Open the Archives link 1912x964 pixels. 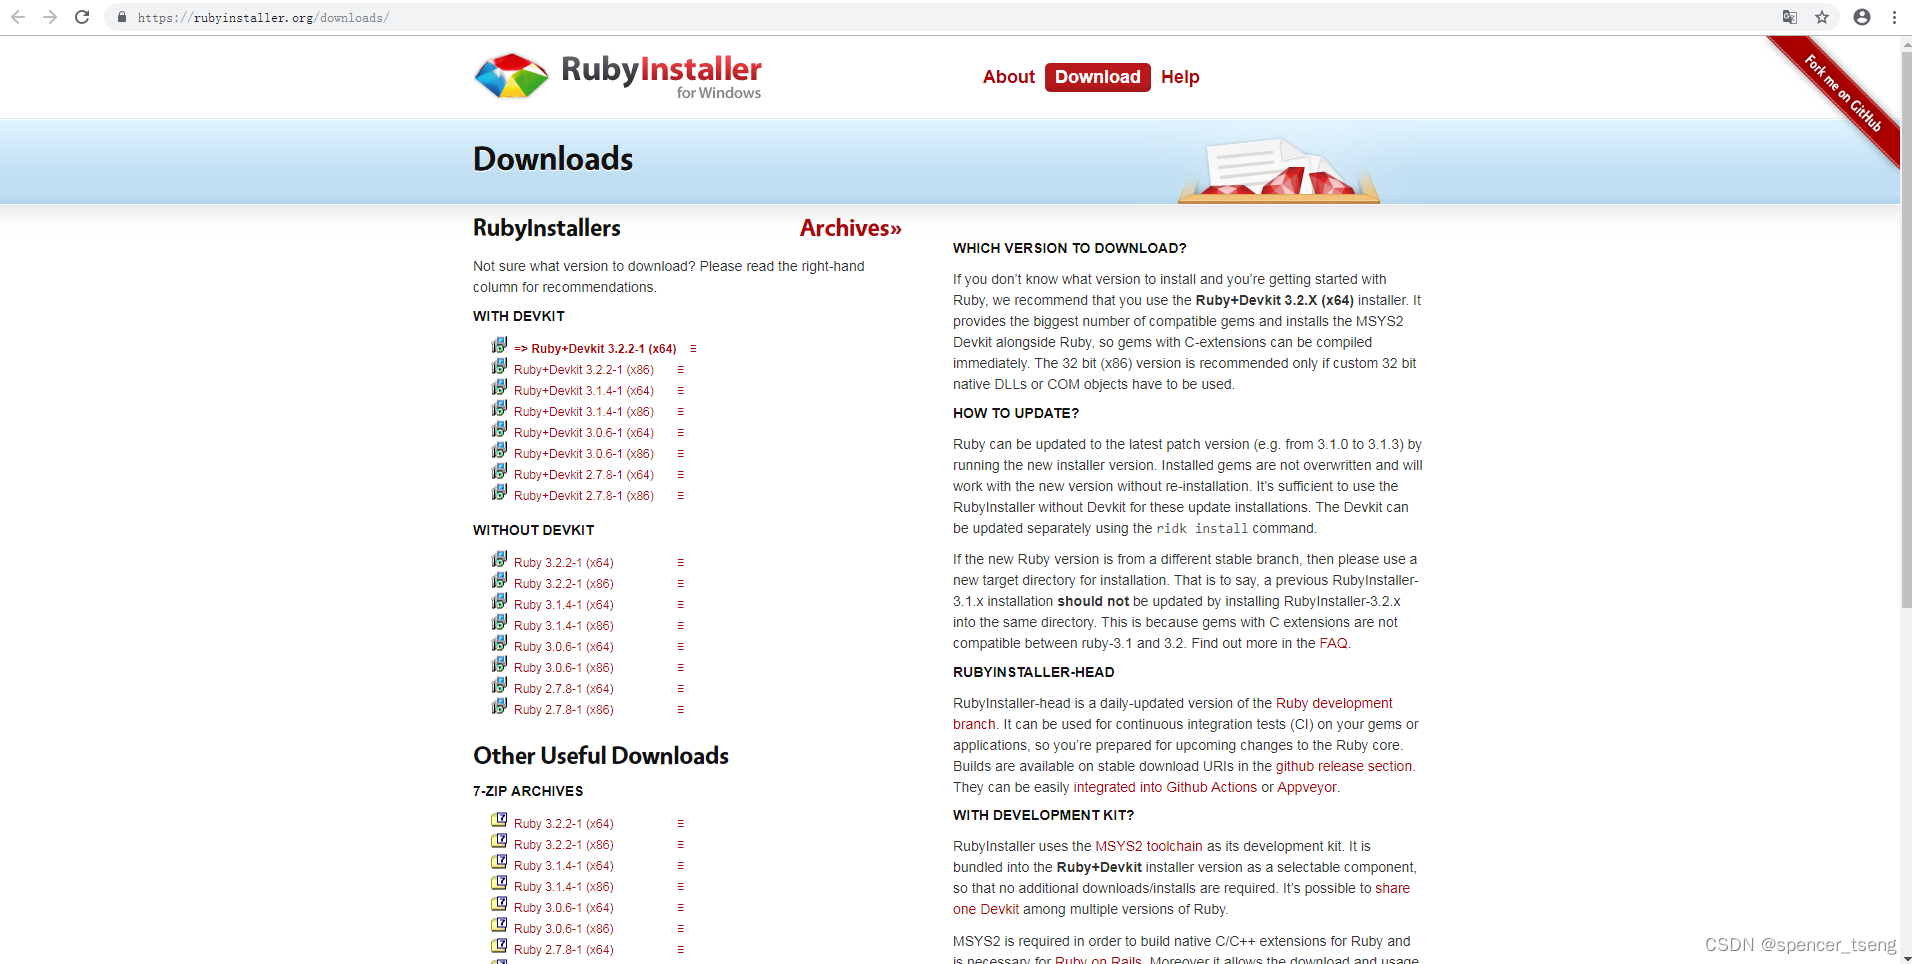(x=849, y=227)
